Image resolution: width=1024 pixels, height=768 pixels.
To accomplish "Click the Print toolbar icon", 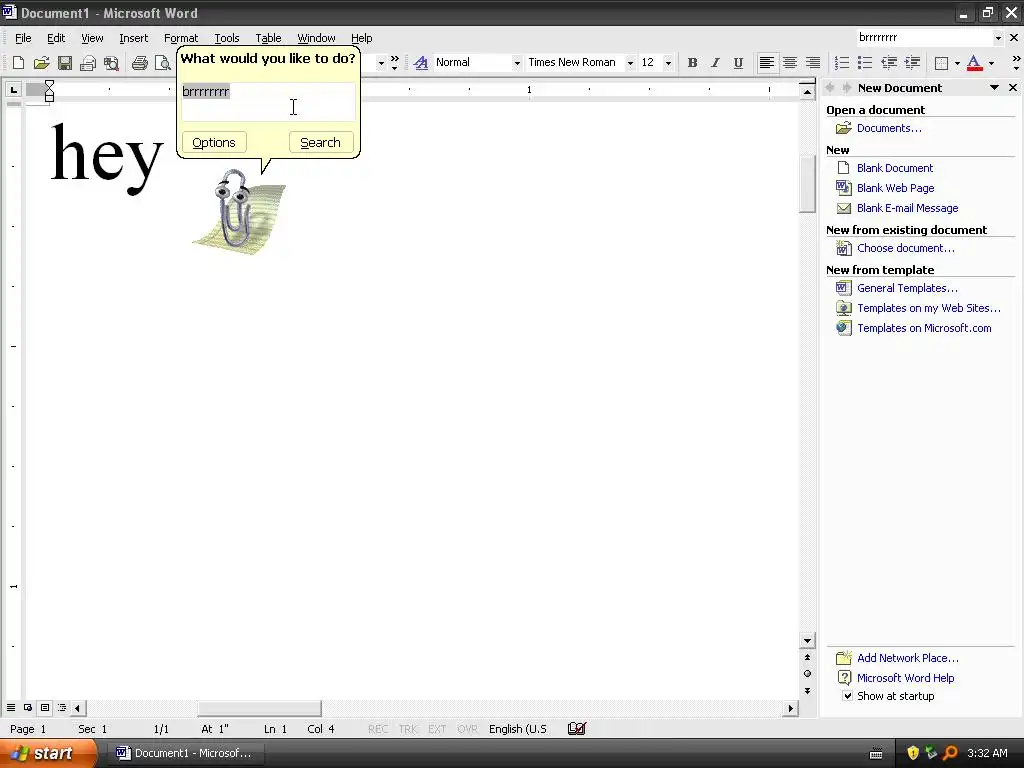I will [140, 63].
